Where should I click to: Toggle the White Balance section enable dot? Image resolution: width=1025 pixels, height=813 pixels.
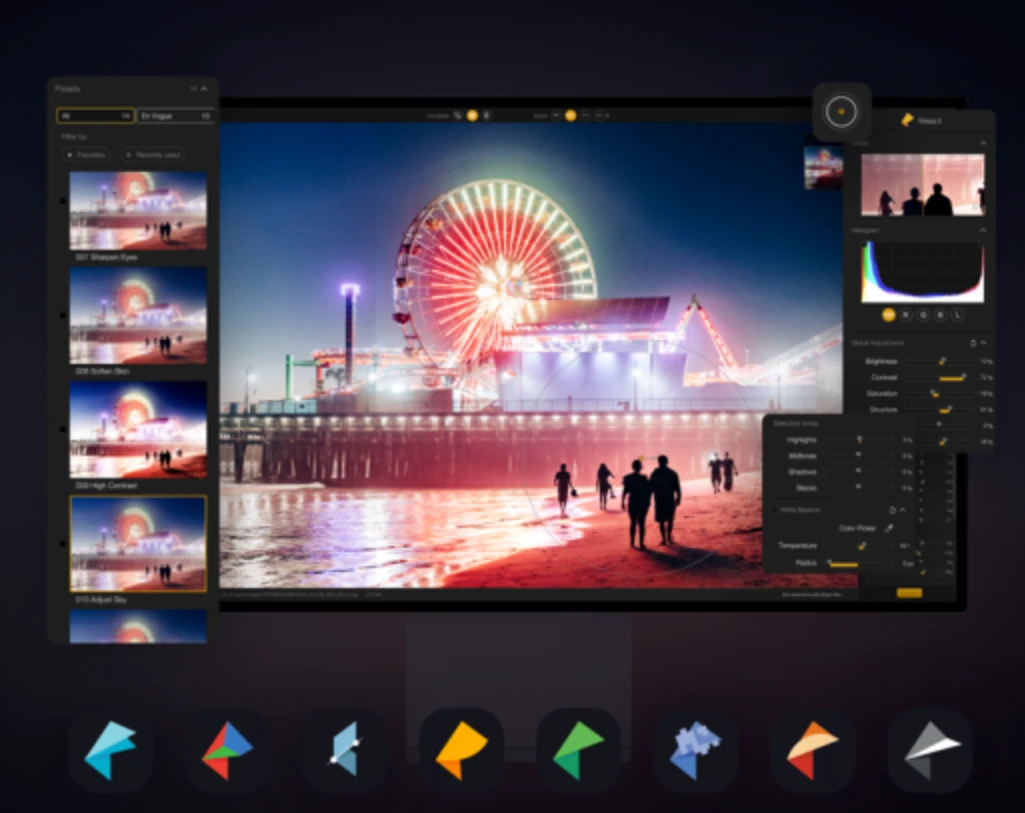pos(775,510)
